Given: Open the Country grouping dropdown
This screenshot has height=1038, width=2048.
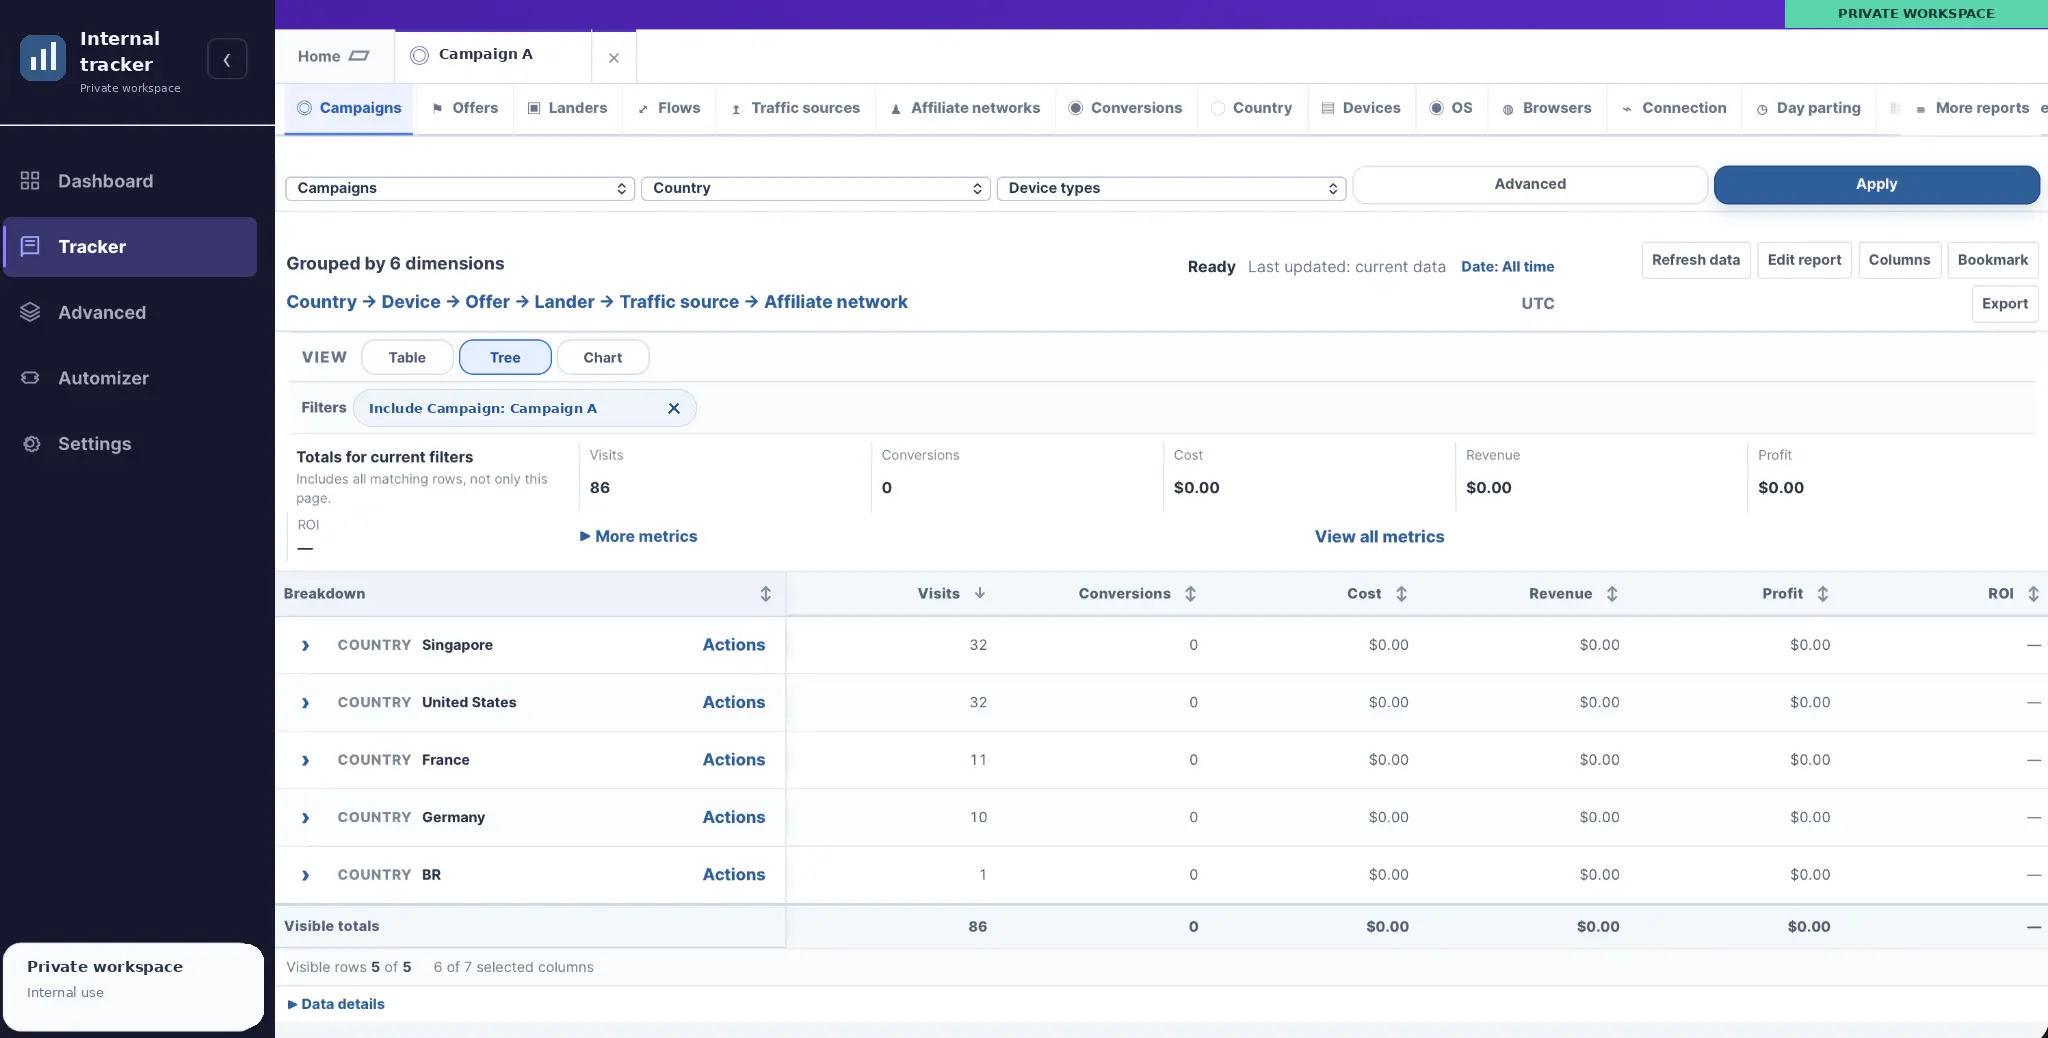Looking at the screenshot, I should click(816, 188).
